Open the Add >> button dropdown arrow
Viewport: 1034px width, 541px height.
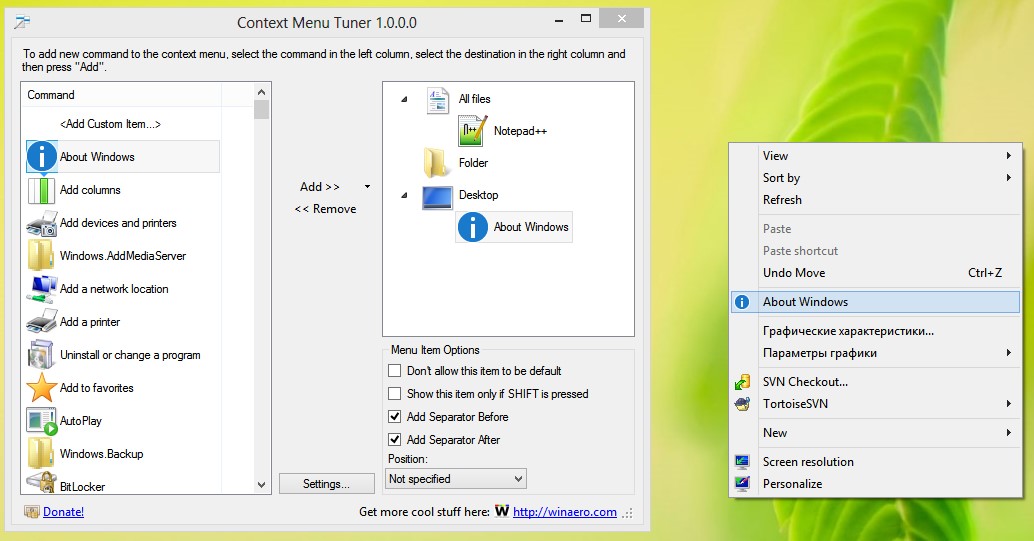pos(367,187)
